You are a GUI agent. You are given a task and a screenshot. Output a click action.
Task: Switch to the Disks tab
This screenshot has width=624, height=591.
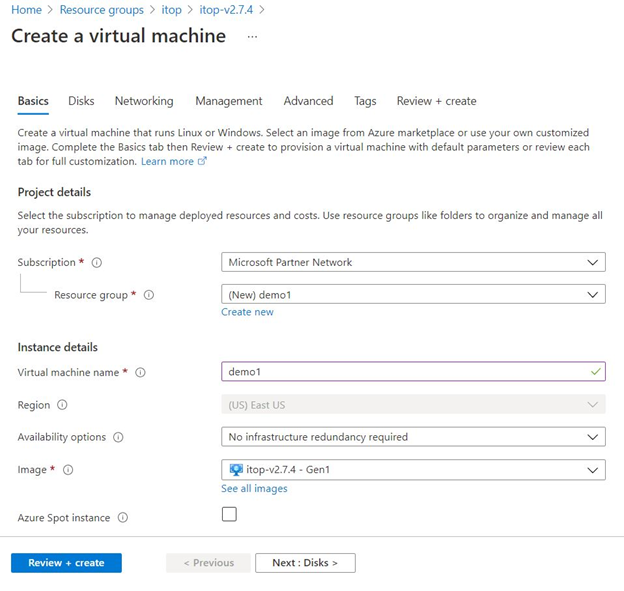click(x=81, y=101)
